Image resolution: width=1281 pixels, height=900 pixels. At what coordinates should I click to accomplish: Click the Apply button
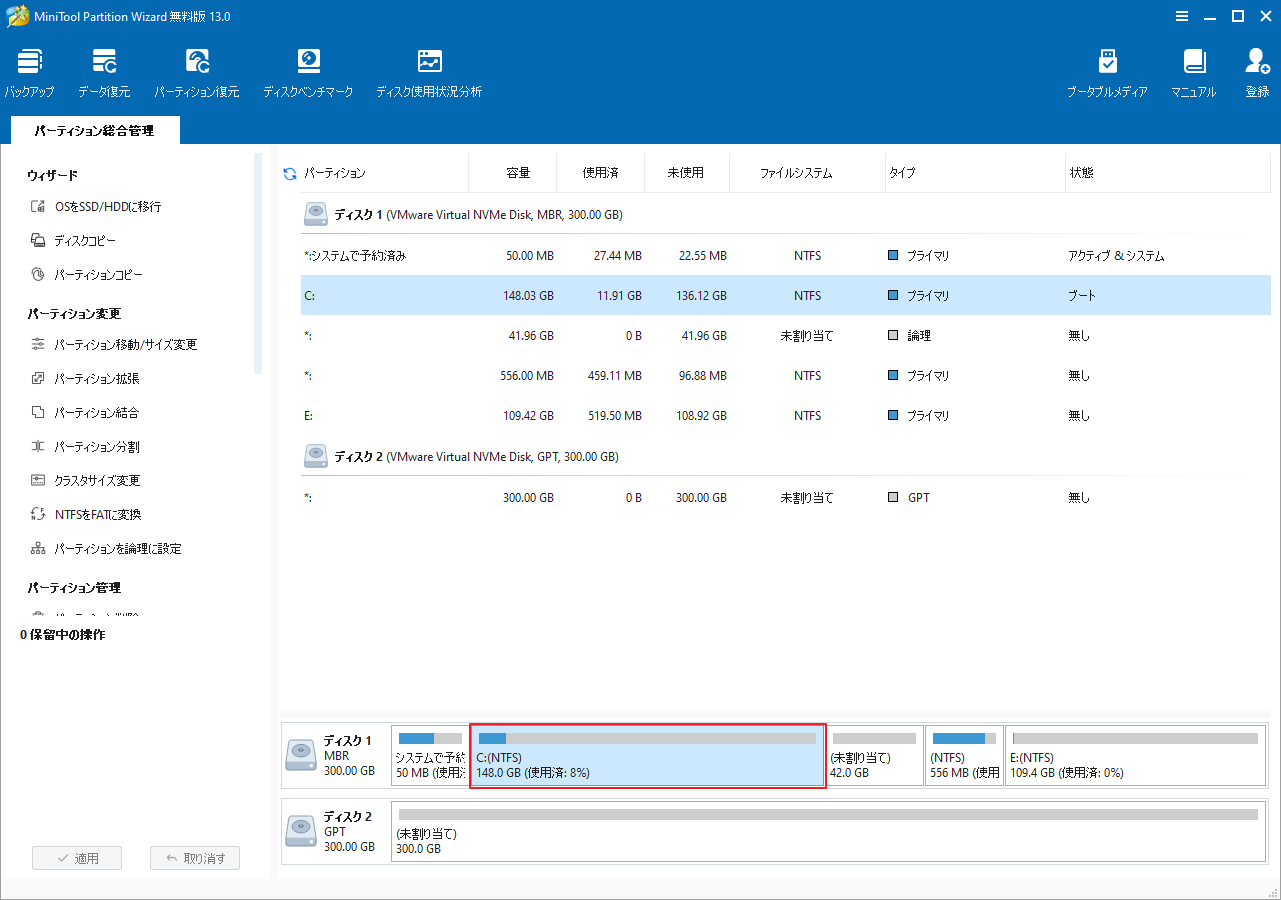click(76, 857)
